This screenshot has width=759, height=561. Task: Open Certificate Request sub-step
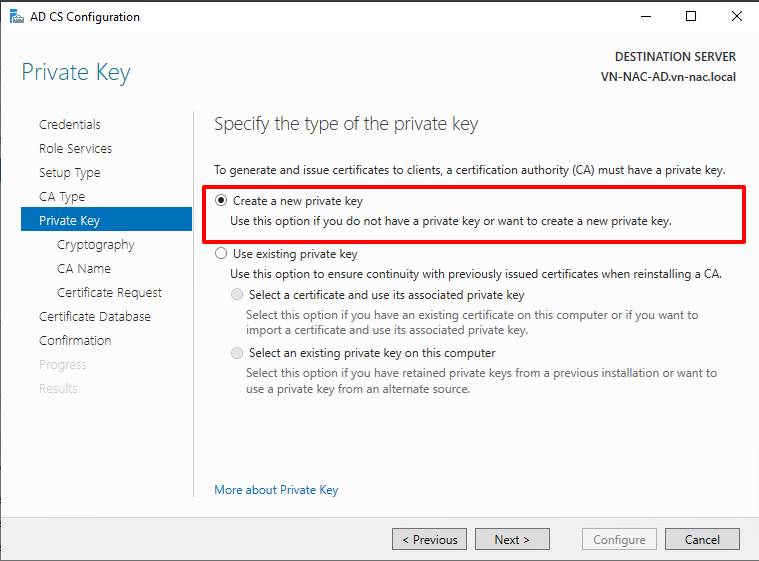[x=109, y=292]
